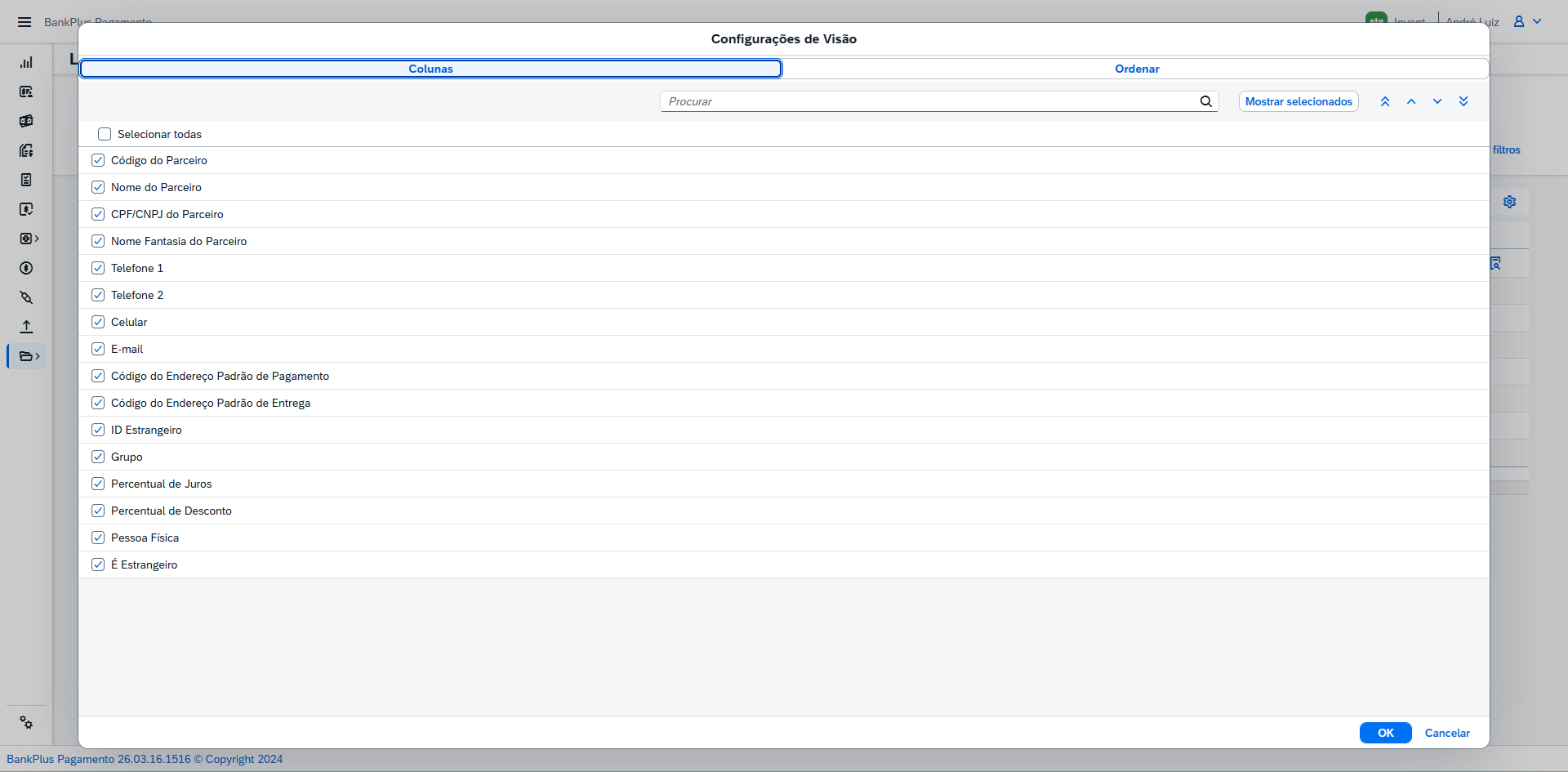1568x772 pixels.
Task: Expand the safe sidebar item chevron
Action: point(37,239)
